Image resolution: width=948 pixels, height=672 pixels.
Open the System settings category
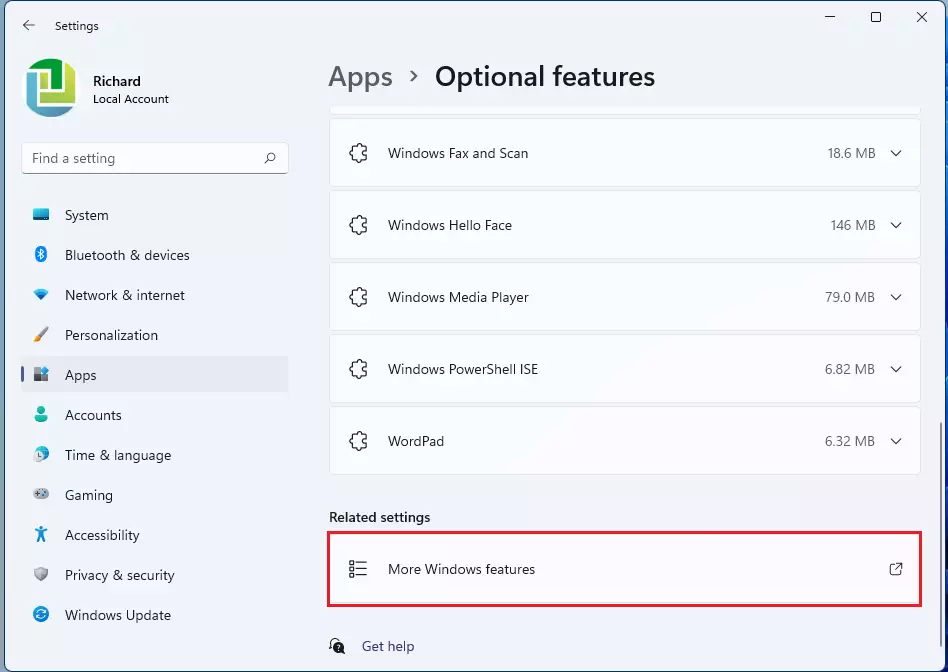click(x=155, y=215)
